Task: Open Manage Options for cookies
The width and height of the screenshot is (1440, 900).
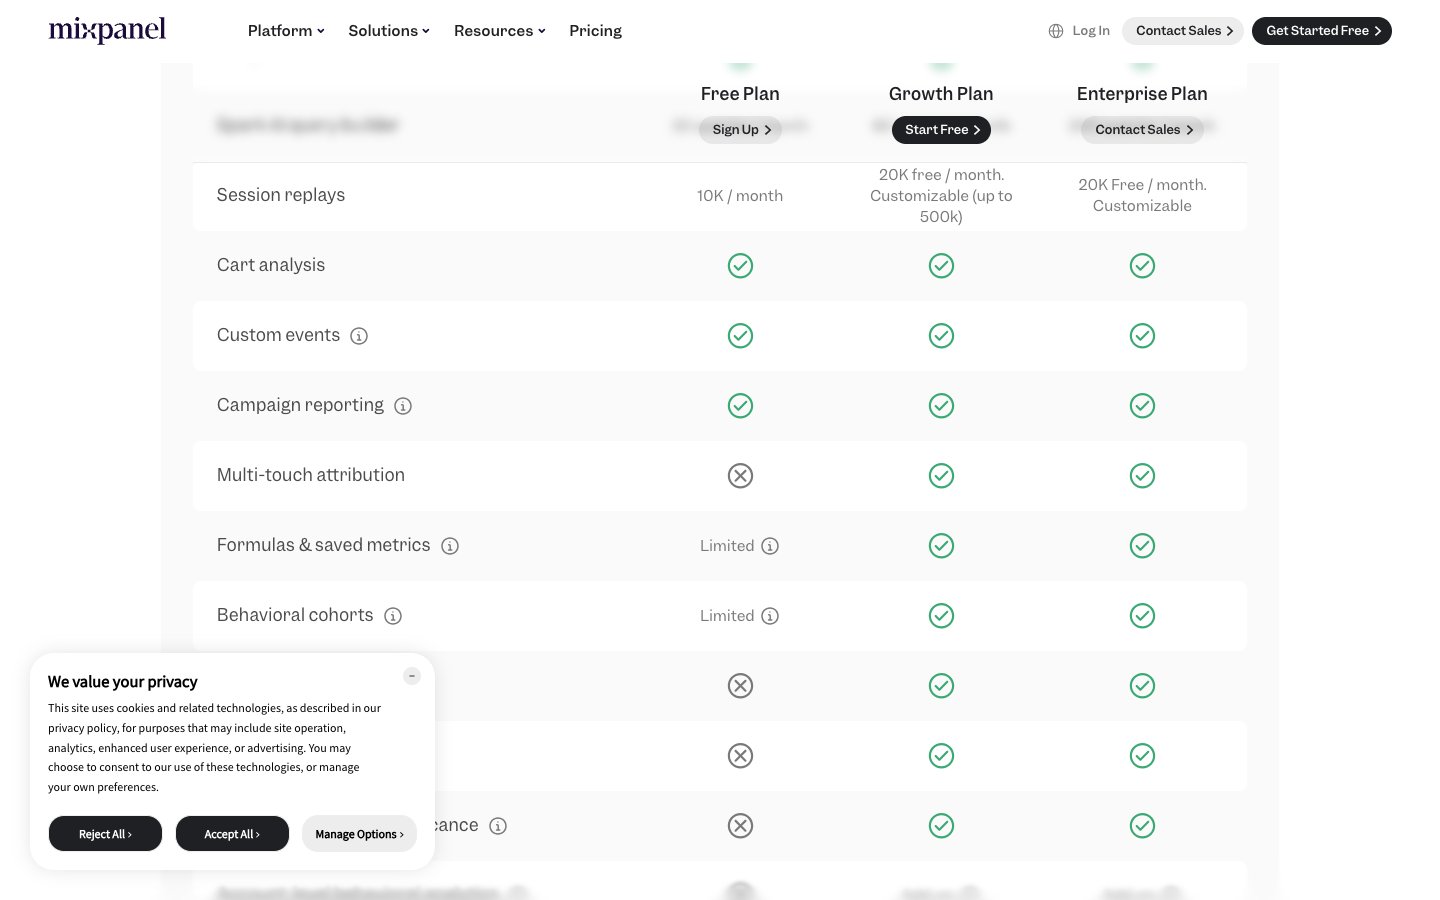Action: coord(359,834)
